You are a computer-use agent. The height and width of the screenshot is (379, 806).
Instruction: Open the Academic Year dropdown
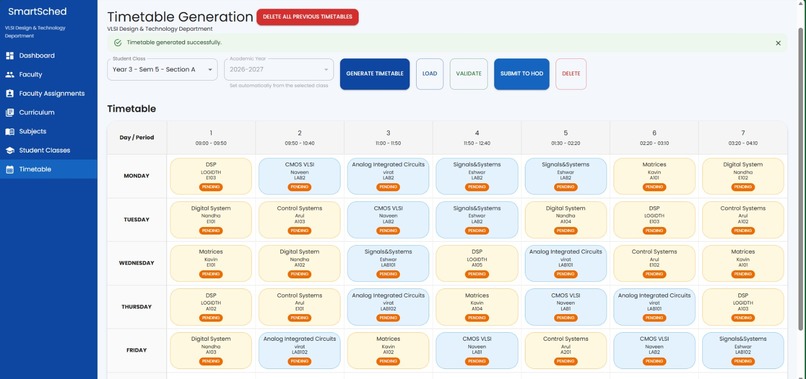279,70
